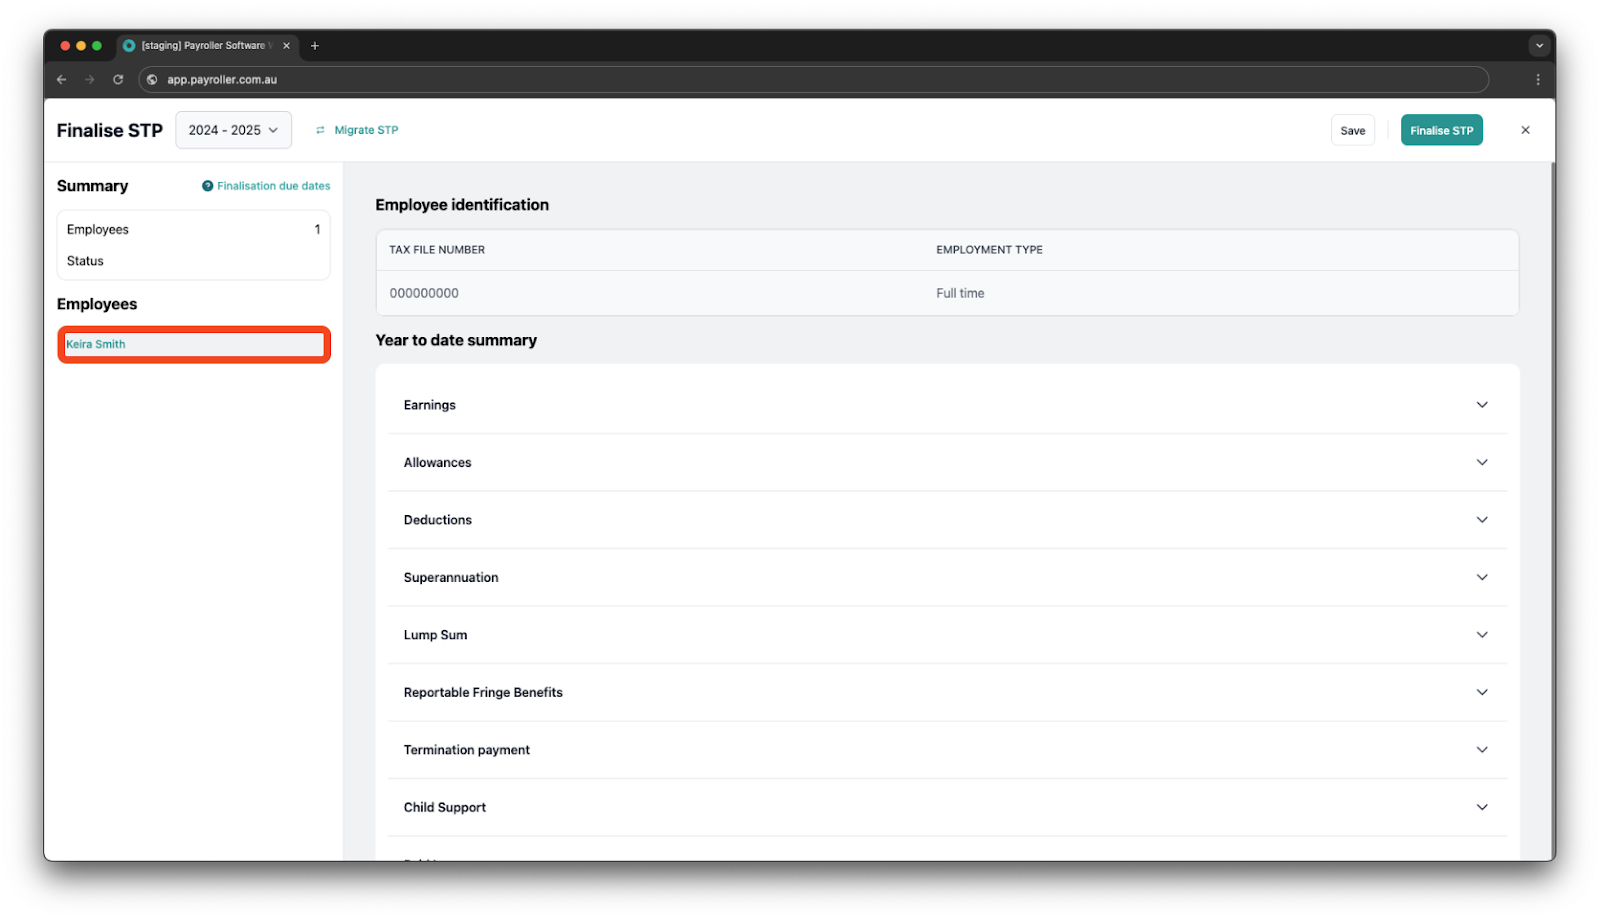Reload the page with refresh icon
Screen dimensions: 1600x919
[x=118, y=80]
